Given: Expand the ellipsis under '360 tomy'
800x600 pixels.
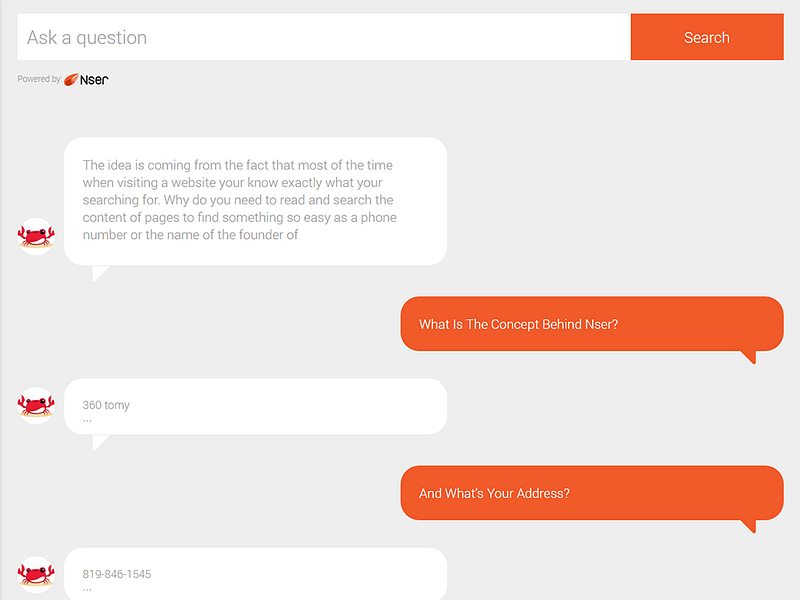Looking at the screenshot, I should click(87, 420).
